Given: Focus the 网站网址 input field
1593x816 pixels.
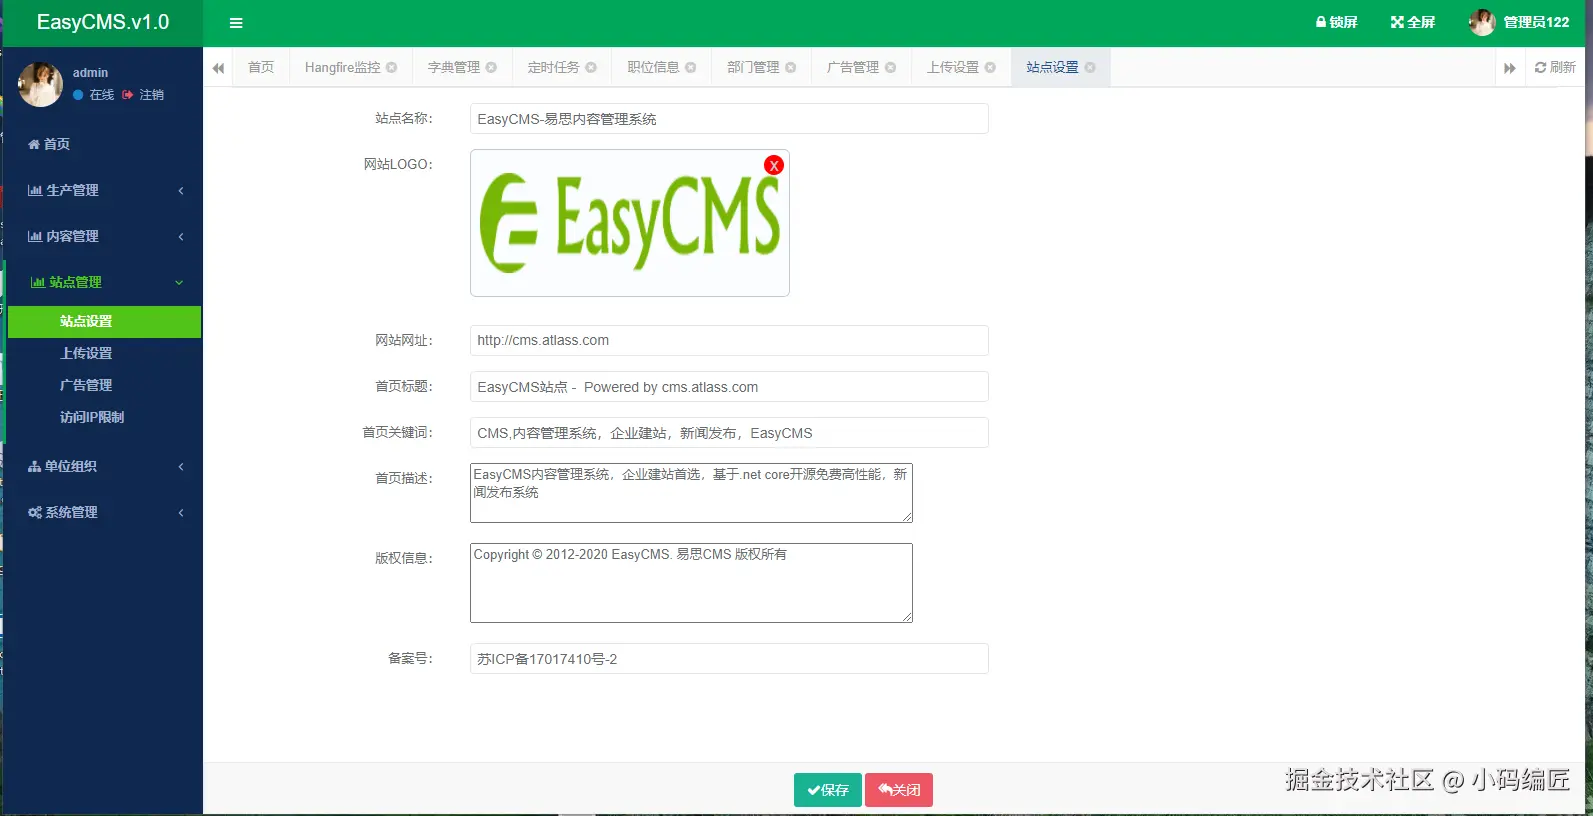Looking at the screenshot, I should pyautogui.click(x=729, y=340).
